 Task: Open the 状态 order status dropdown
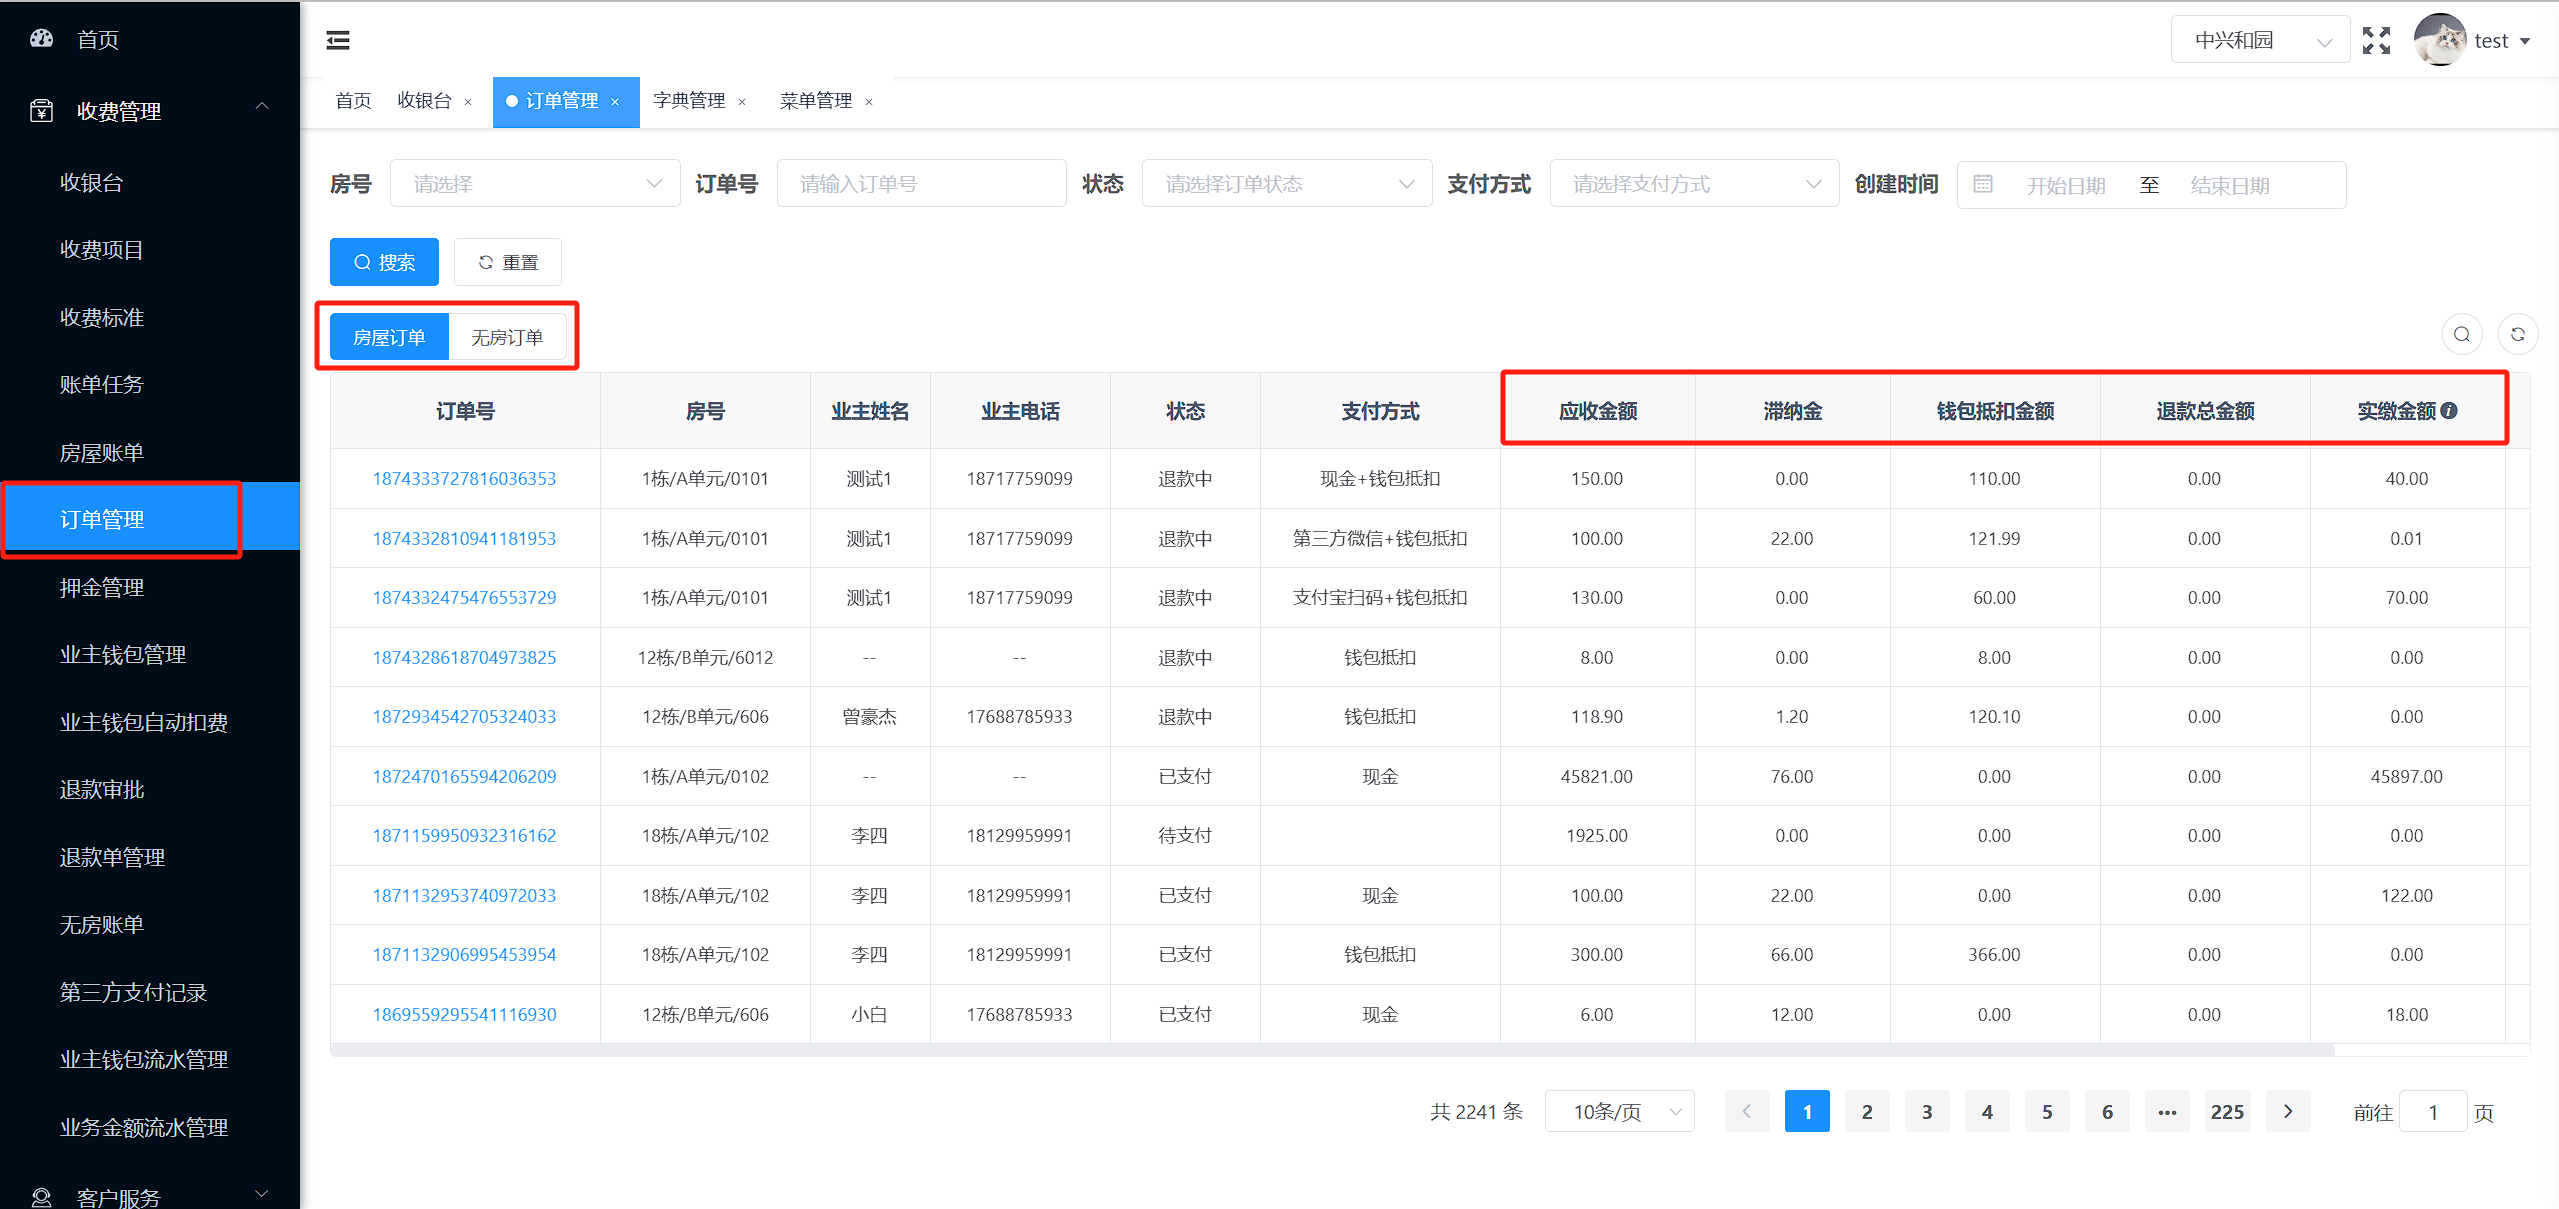tap(1287, 184)
